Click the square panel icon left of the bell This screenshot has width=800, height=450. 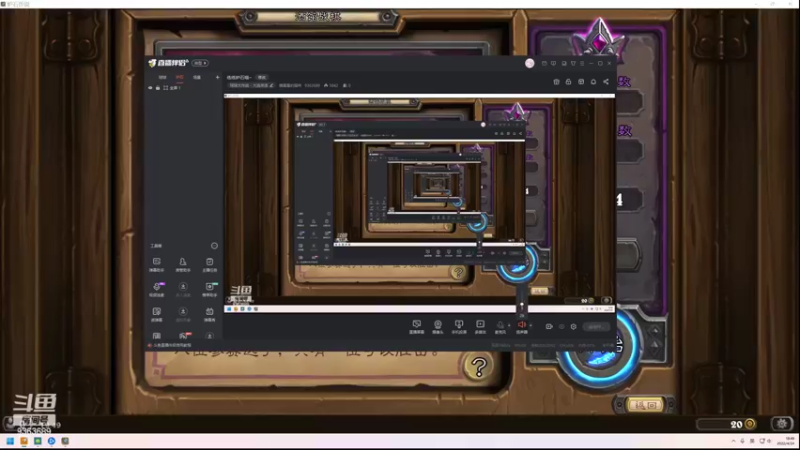tap(581, 82)
